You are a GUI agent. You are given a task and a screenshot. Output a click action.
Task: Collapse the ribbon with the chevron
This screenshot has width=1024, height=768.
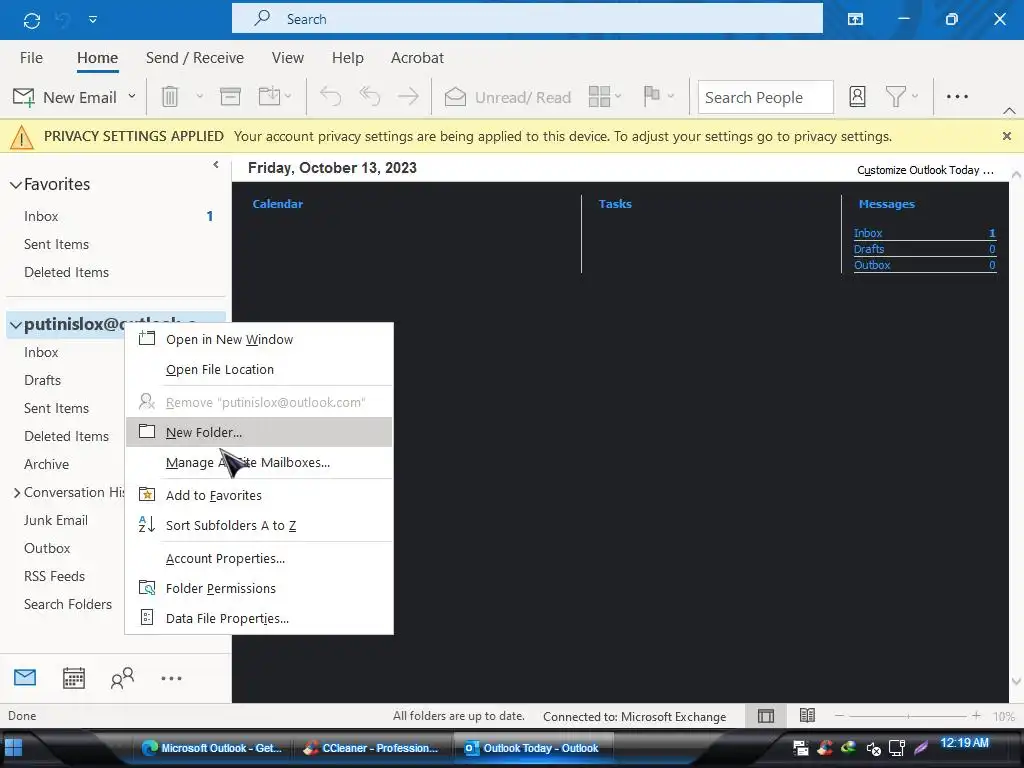tap(1009, 110)
